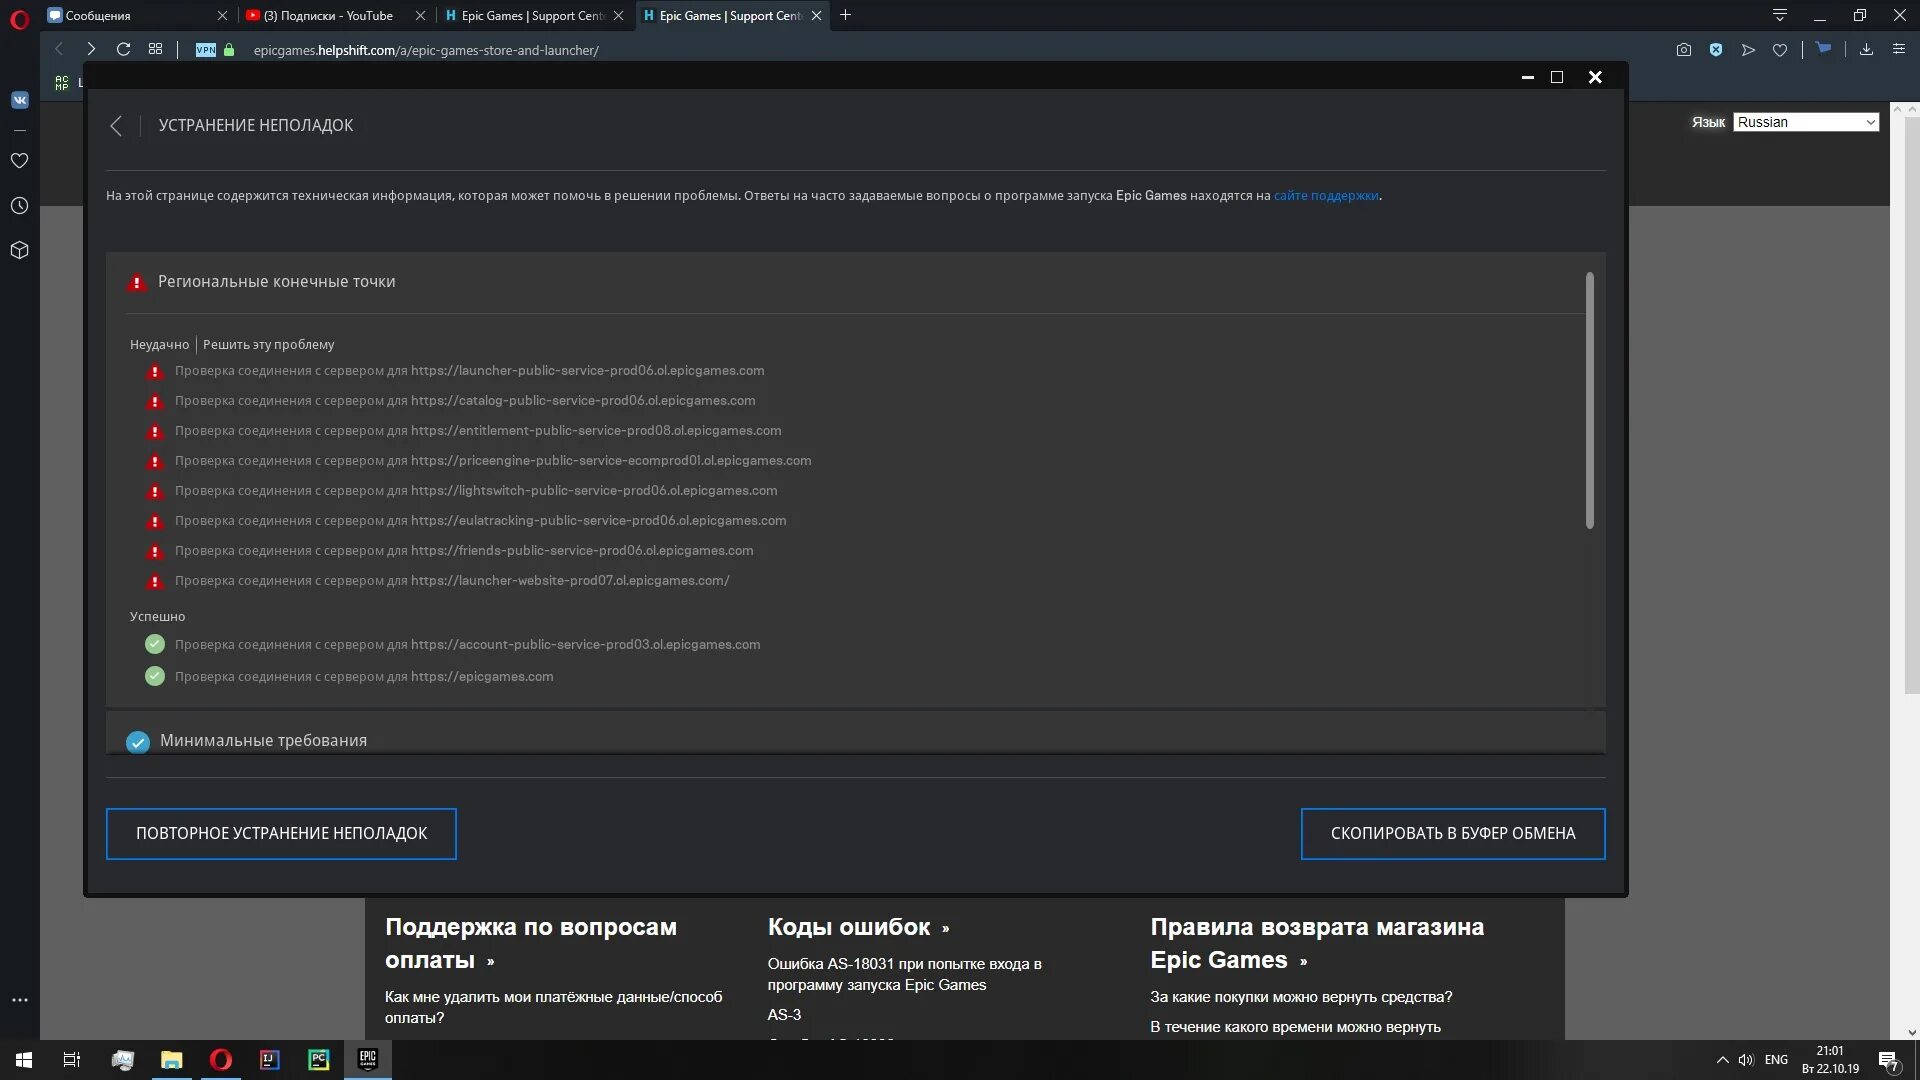Screen dimensions: 1920x1080
Task: Open Opera sidebar history clock icon
Action: 19,206
